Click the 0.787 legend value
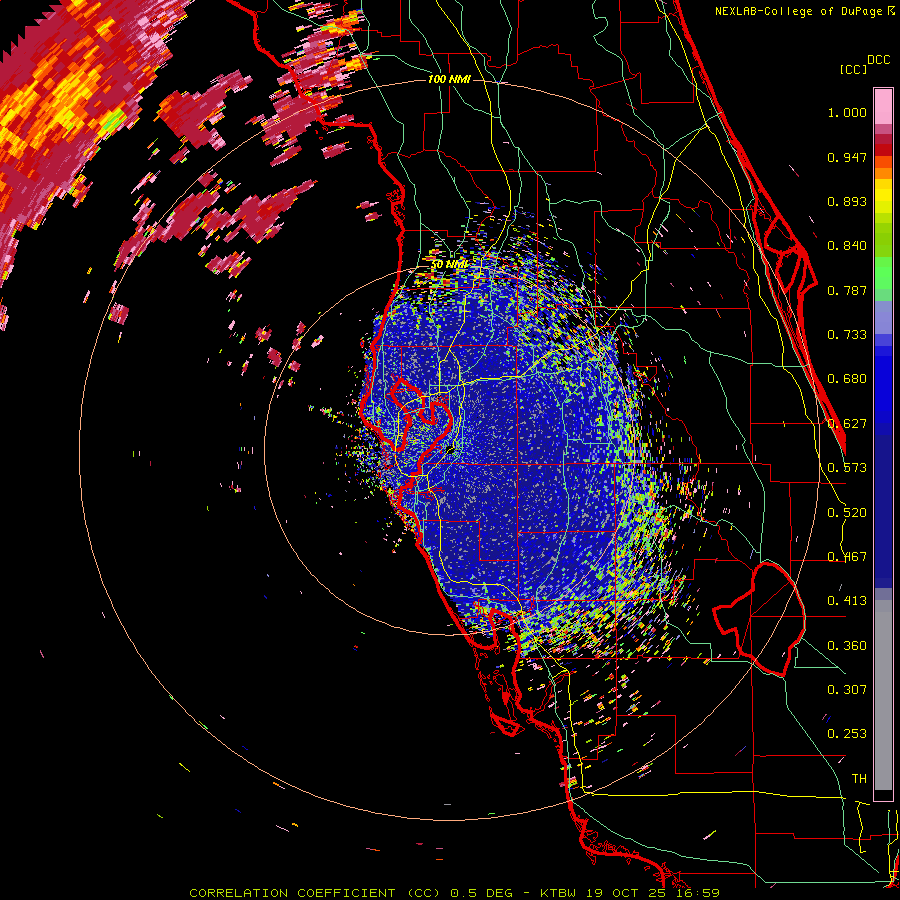The height and width of the screenshot is (900, 900). tap(847, 290)
